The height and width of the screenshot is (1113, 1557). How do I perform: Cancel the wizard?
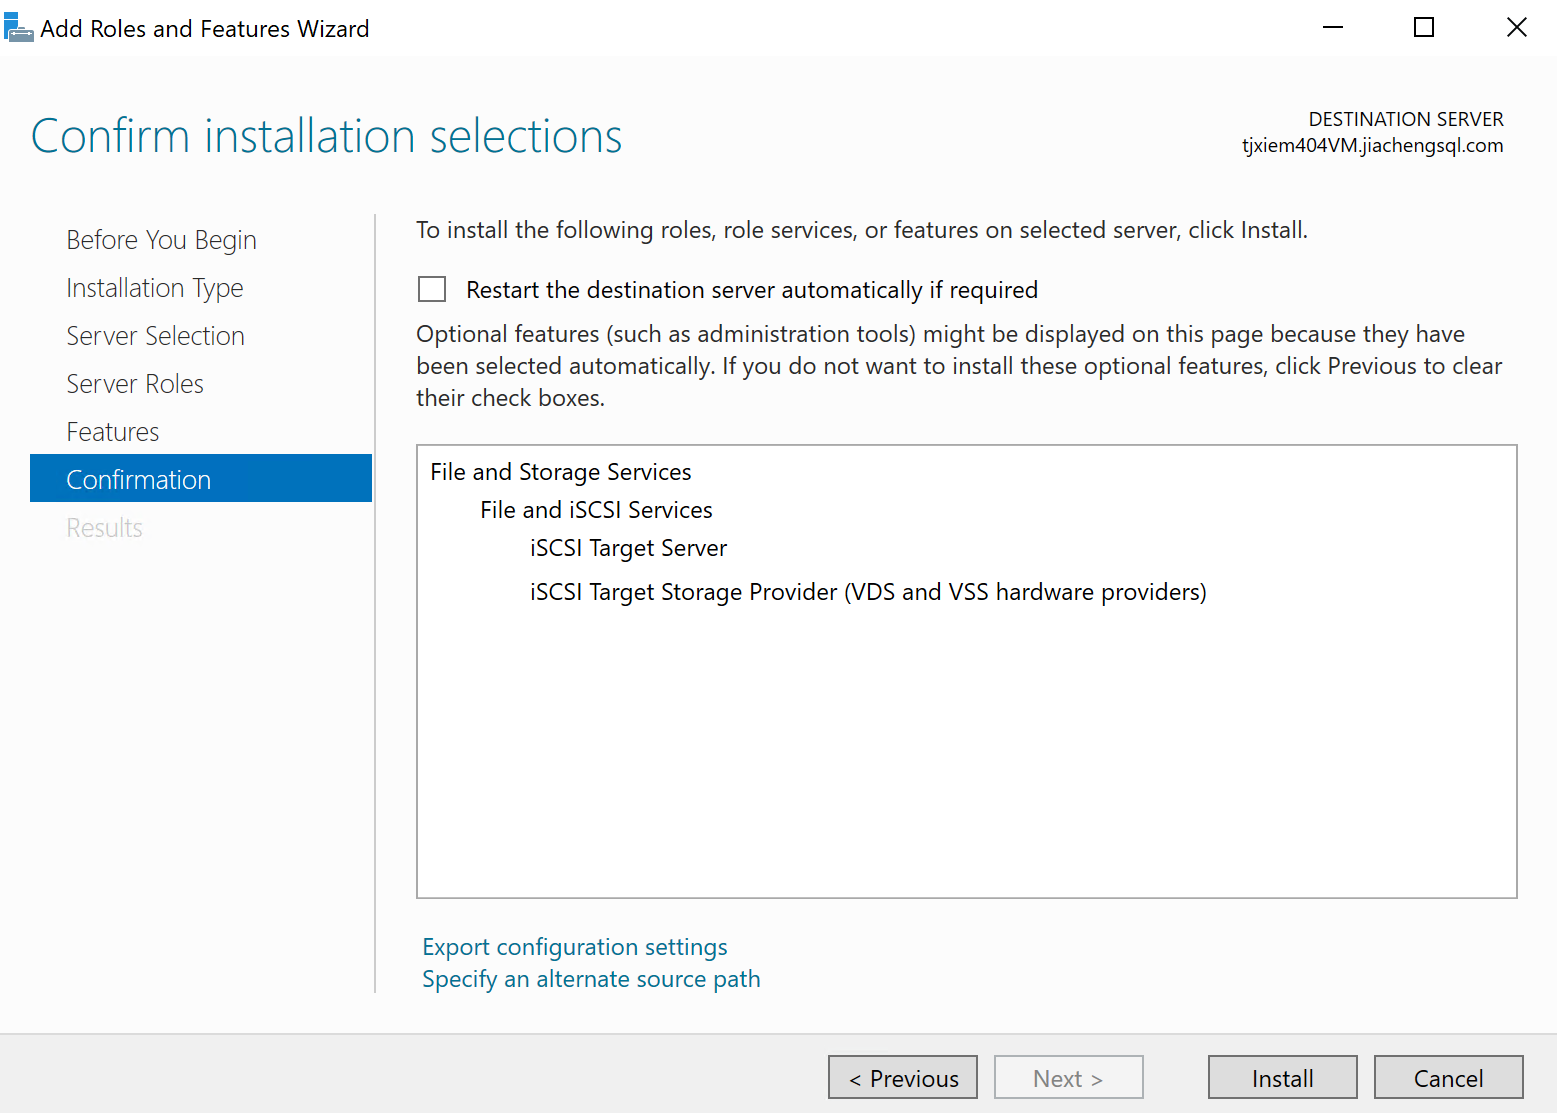[x=1447, y=1078]
